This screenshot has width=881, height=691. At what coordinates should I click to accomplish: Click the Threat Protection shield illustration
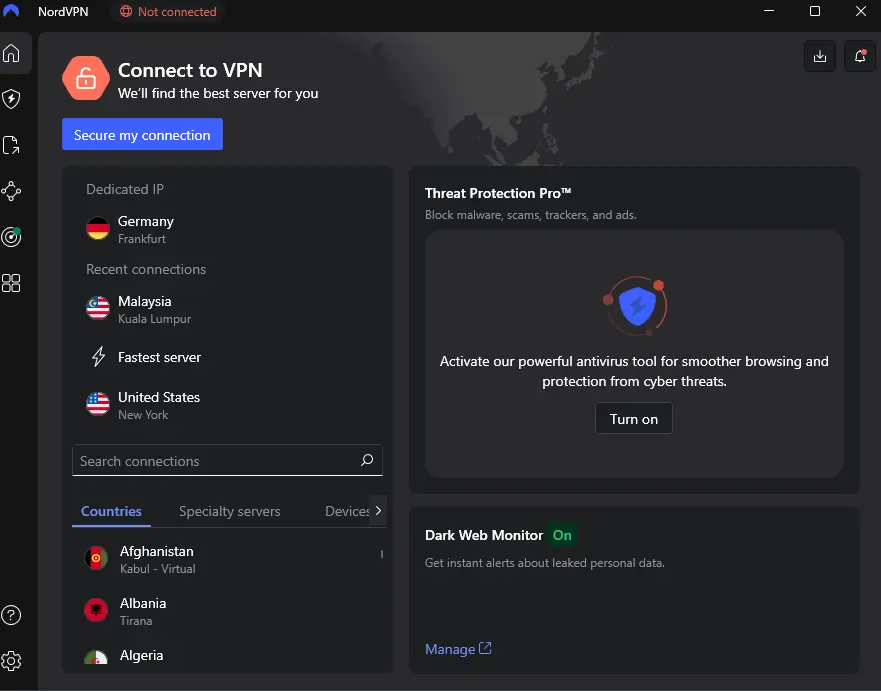[635, 306]
